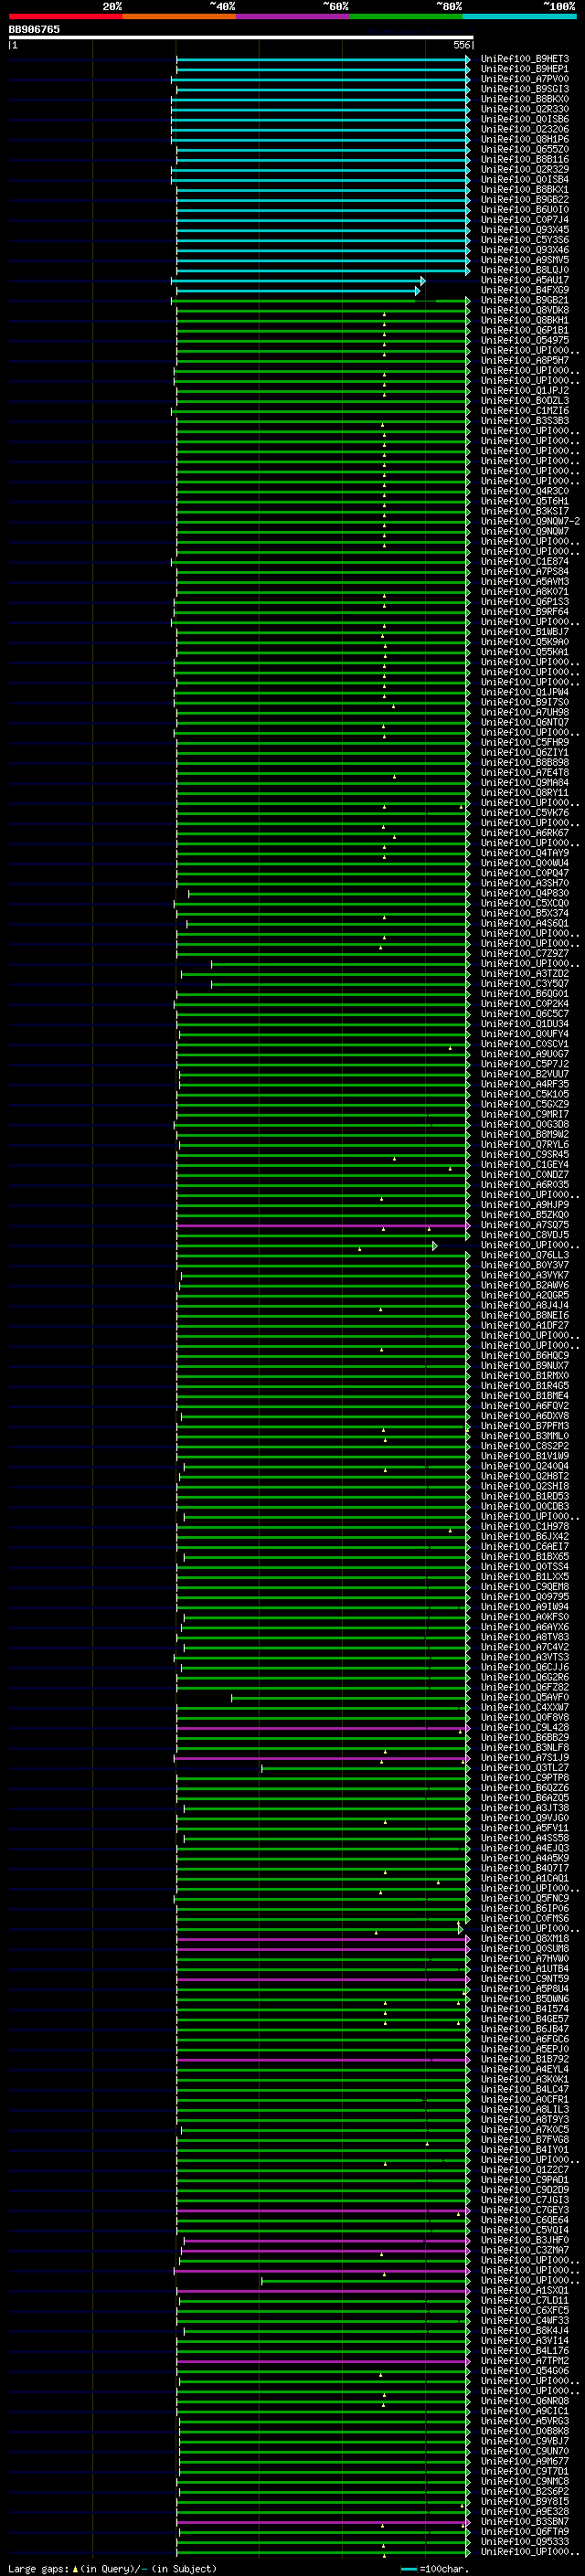Select purple-bar hit UniRef100_A7SQ75
This screenshot has height=2576, width=585.
coord(525,1225)
